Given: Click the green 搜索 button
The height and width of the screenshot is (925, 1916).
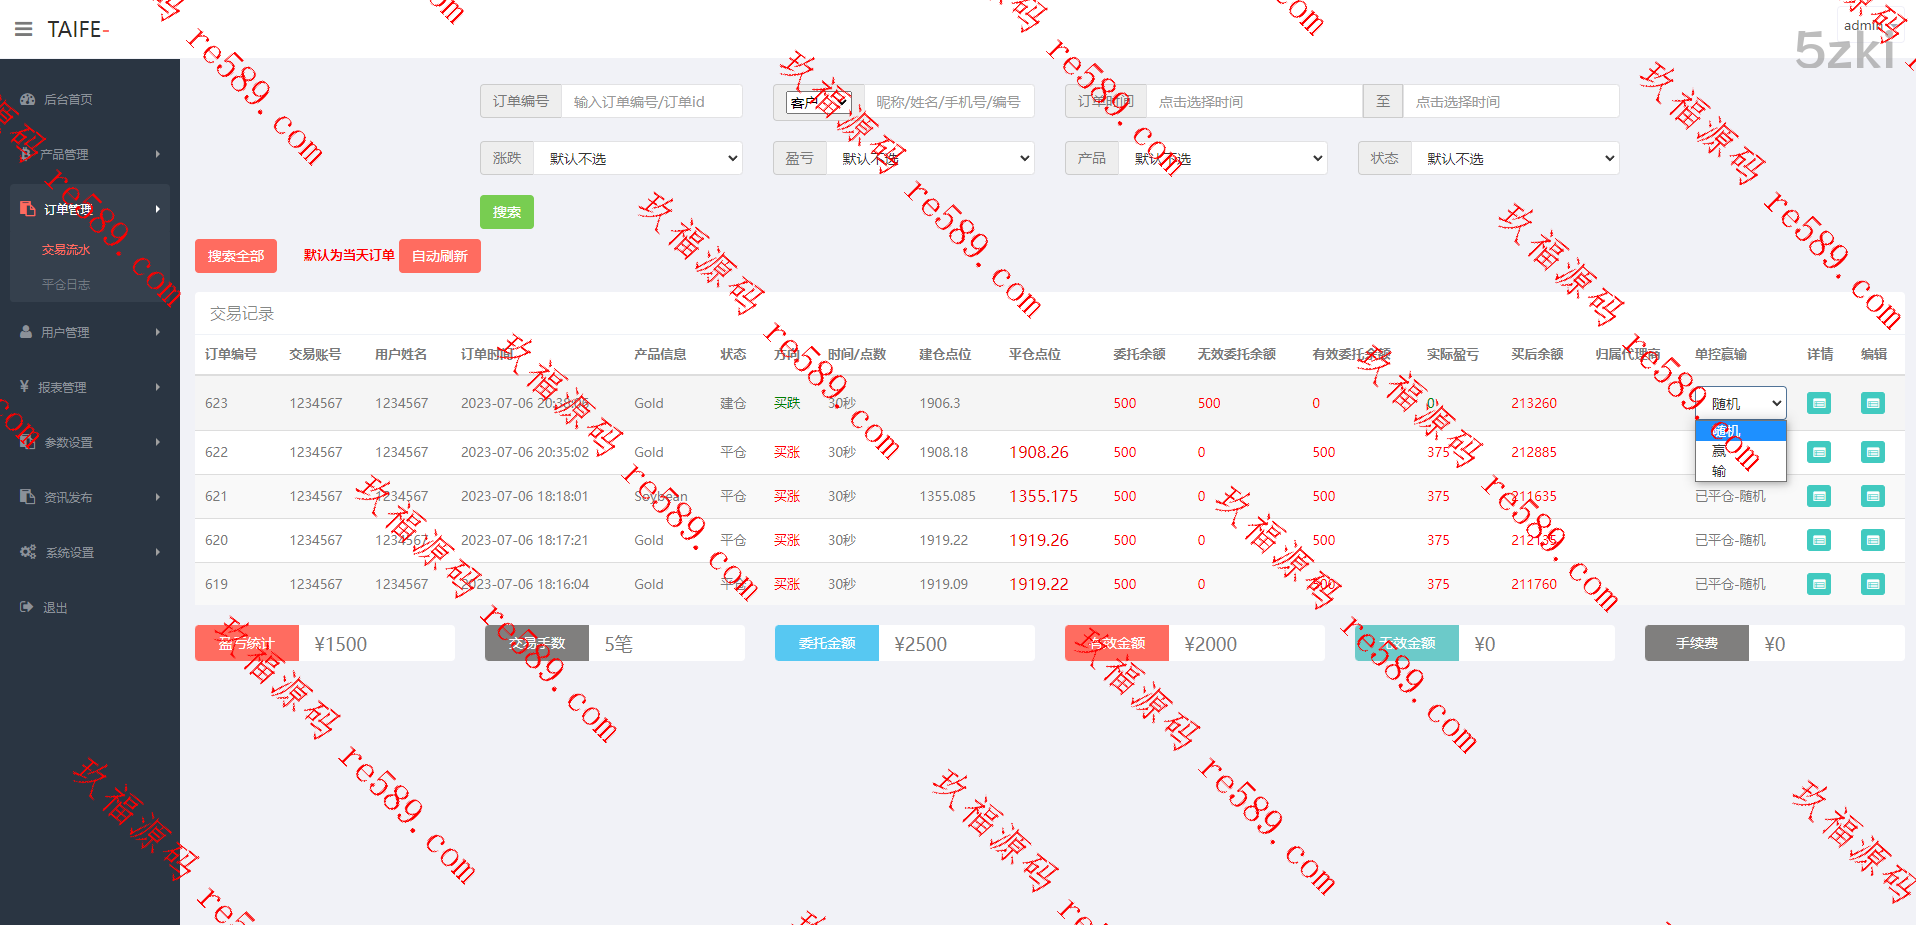Looking at the screenshot, I should [507, 212].
